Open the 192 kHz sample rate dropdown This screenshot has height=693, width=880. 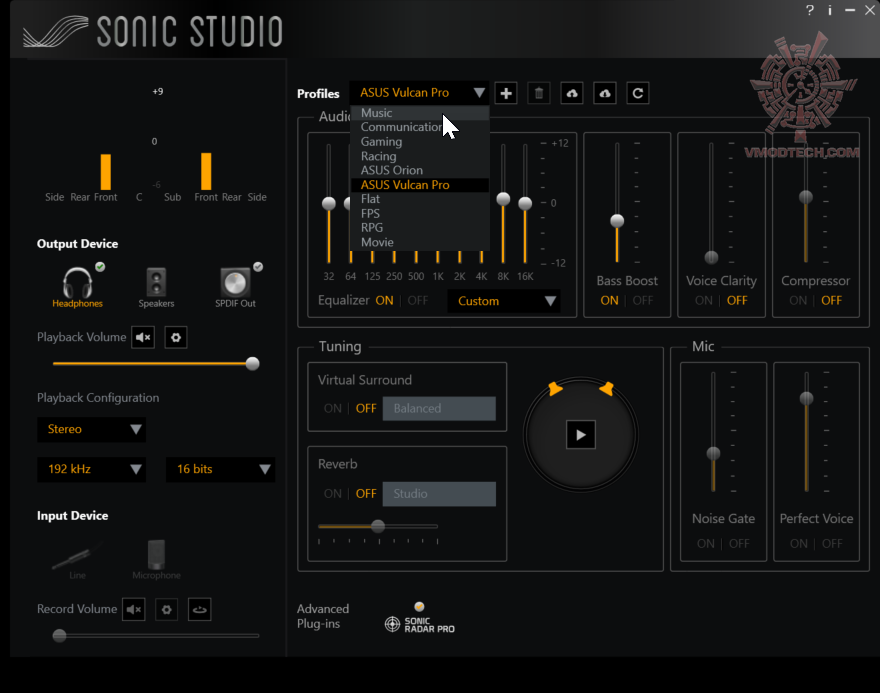click(x=91, y=469)
